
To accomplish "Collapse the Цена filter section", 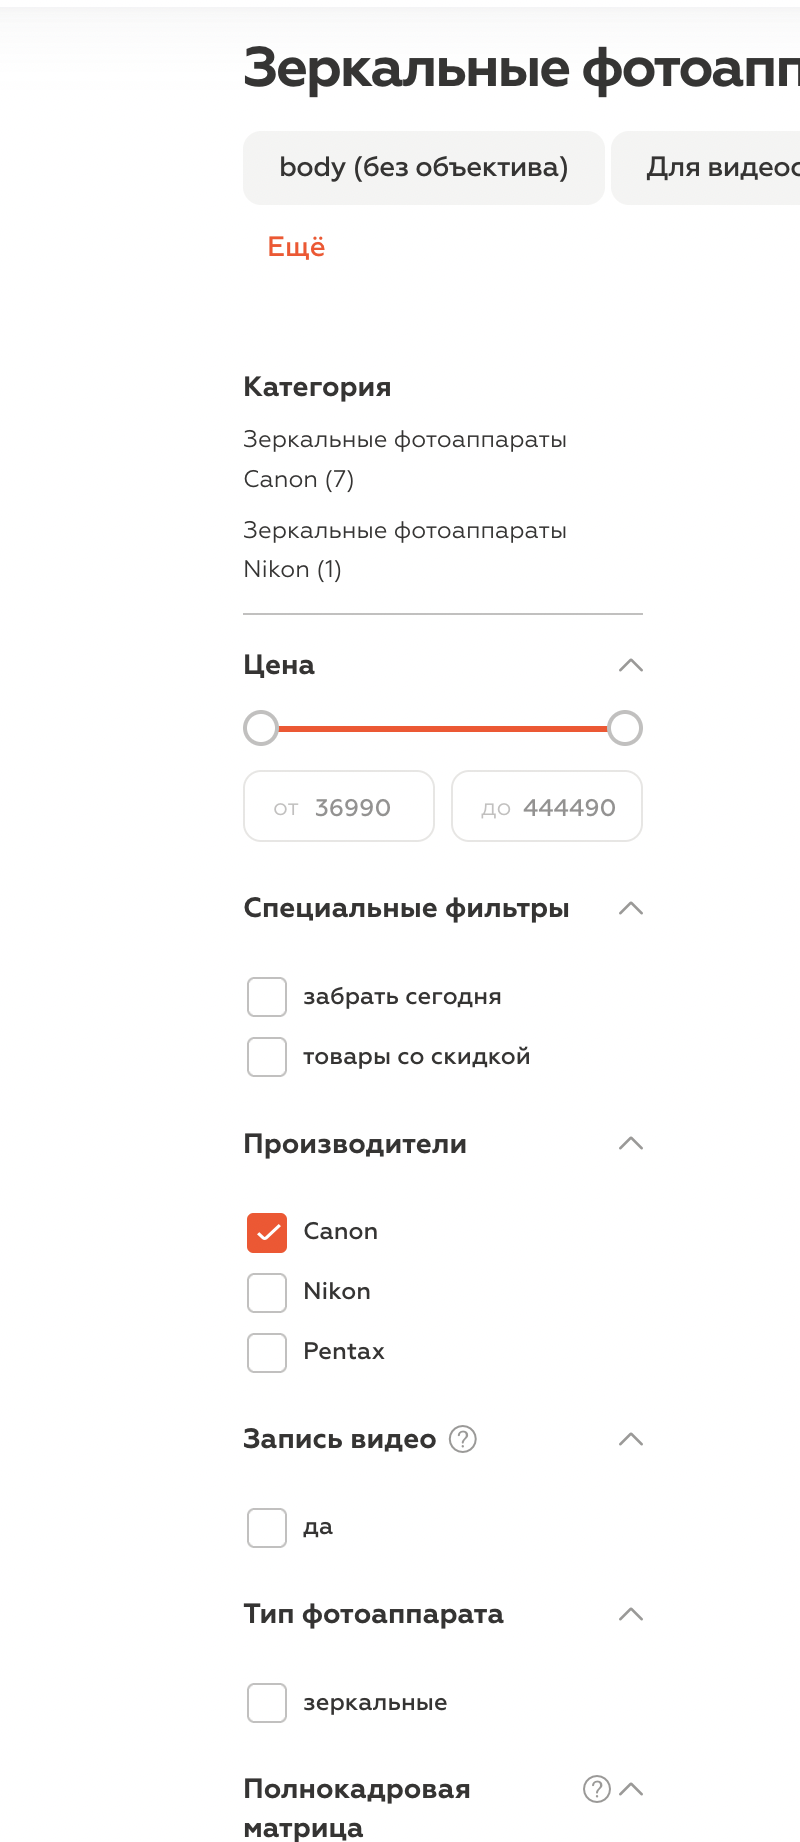I will point(631,666).
